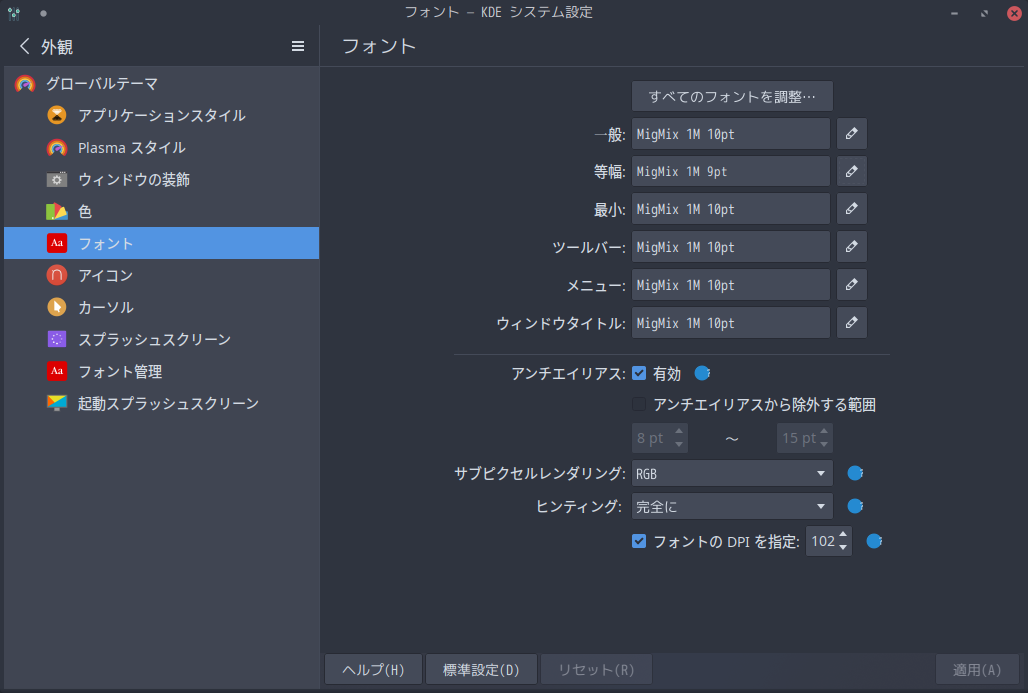1028x693 pixels.
Task: Edit the ウィンドウタイトル font with the pencil button
Action: pyautogui.click(x=852, y=323)
